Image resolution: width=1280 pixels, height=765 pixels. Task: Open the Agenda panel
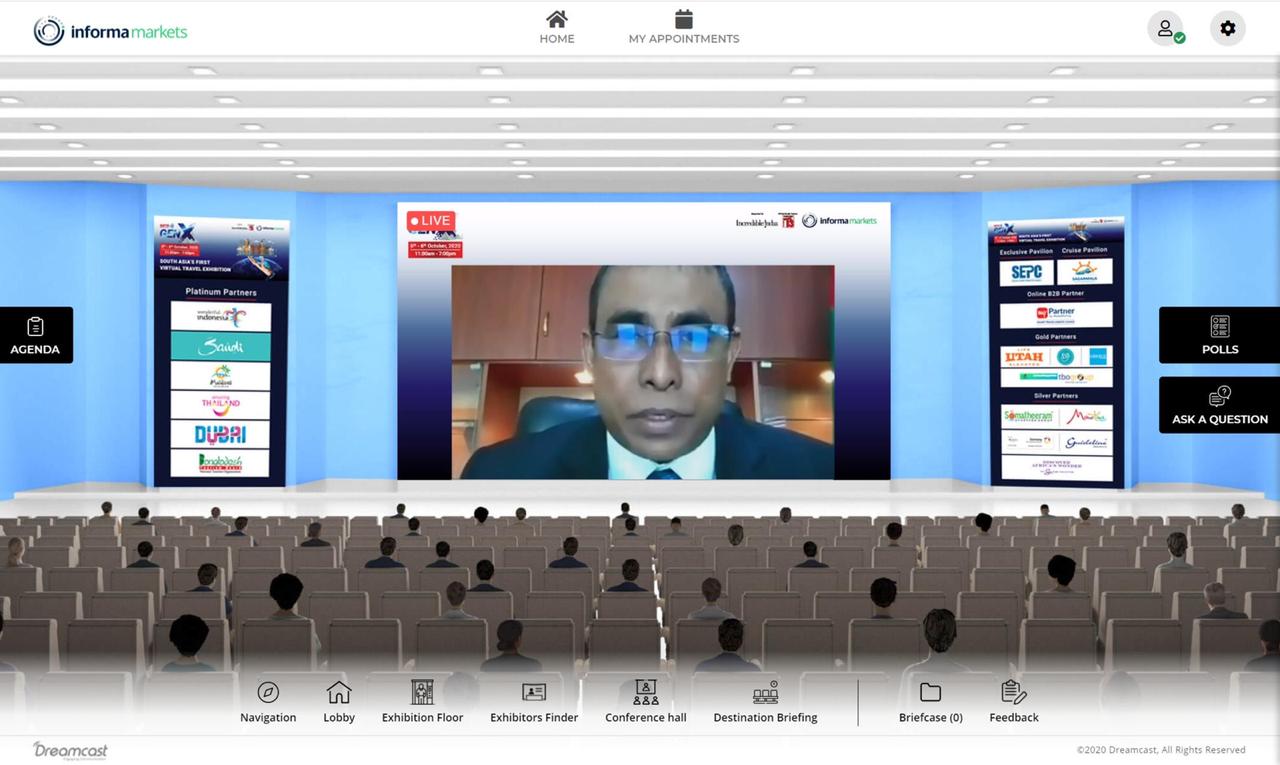coord(36,335)
